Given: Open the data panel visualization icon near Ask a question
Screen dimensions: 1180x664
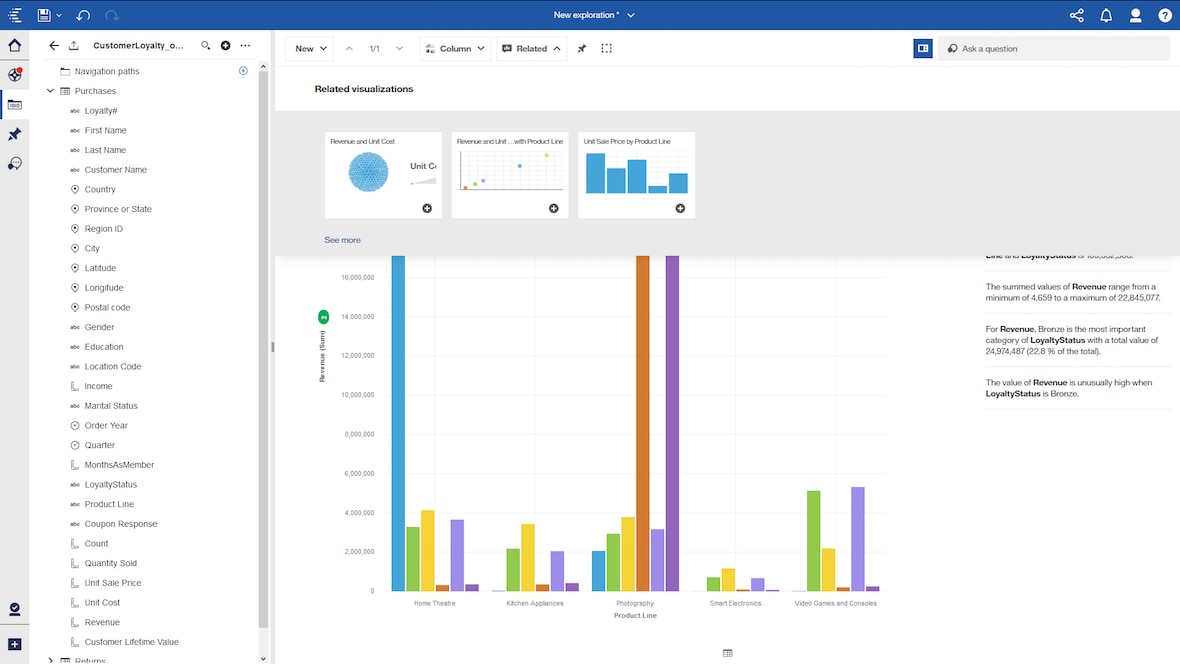Looking at the screenshot, I should pos(922,48).
